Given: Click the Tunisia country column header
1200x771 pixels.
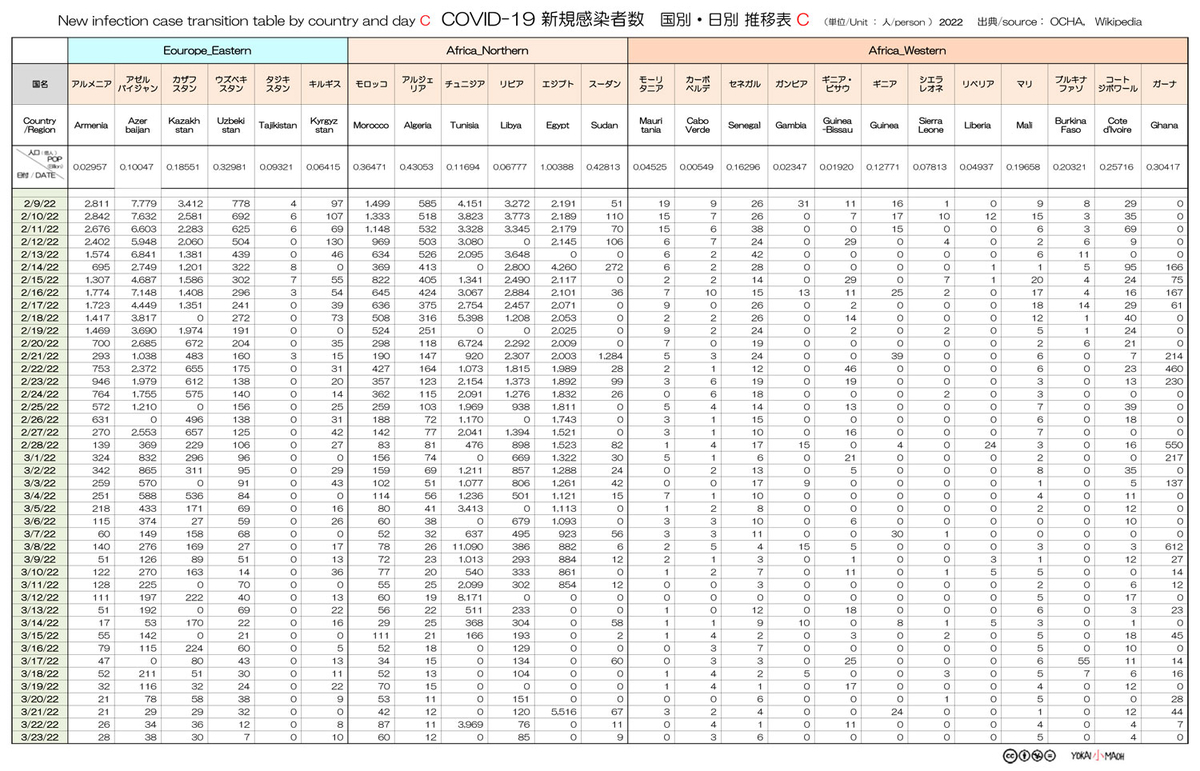Looking at the screenshot, I should [464, 126].
